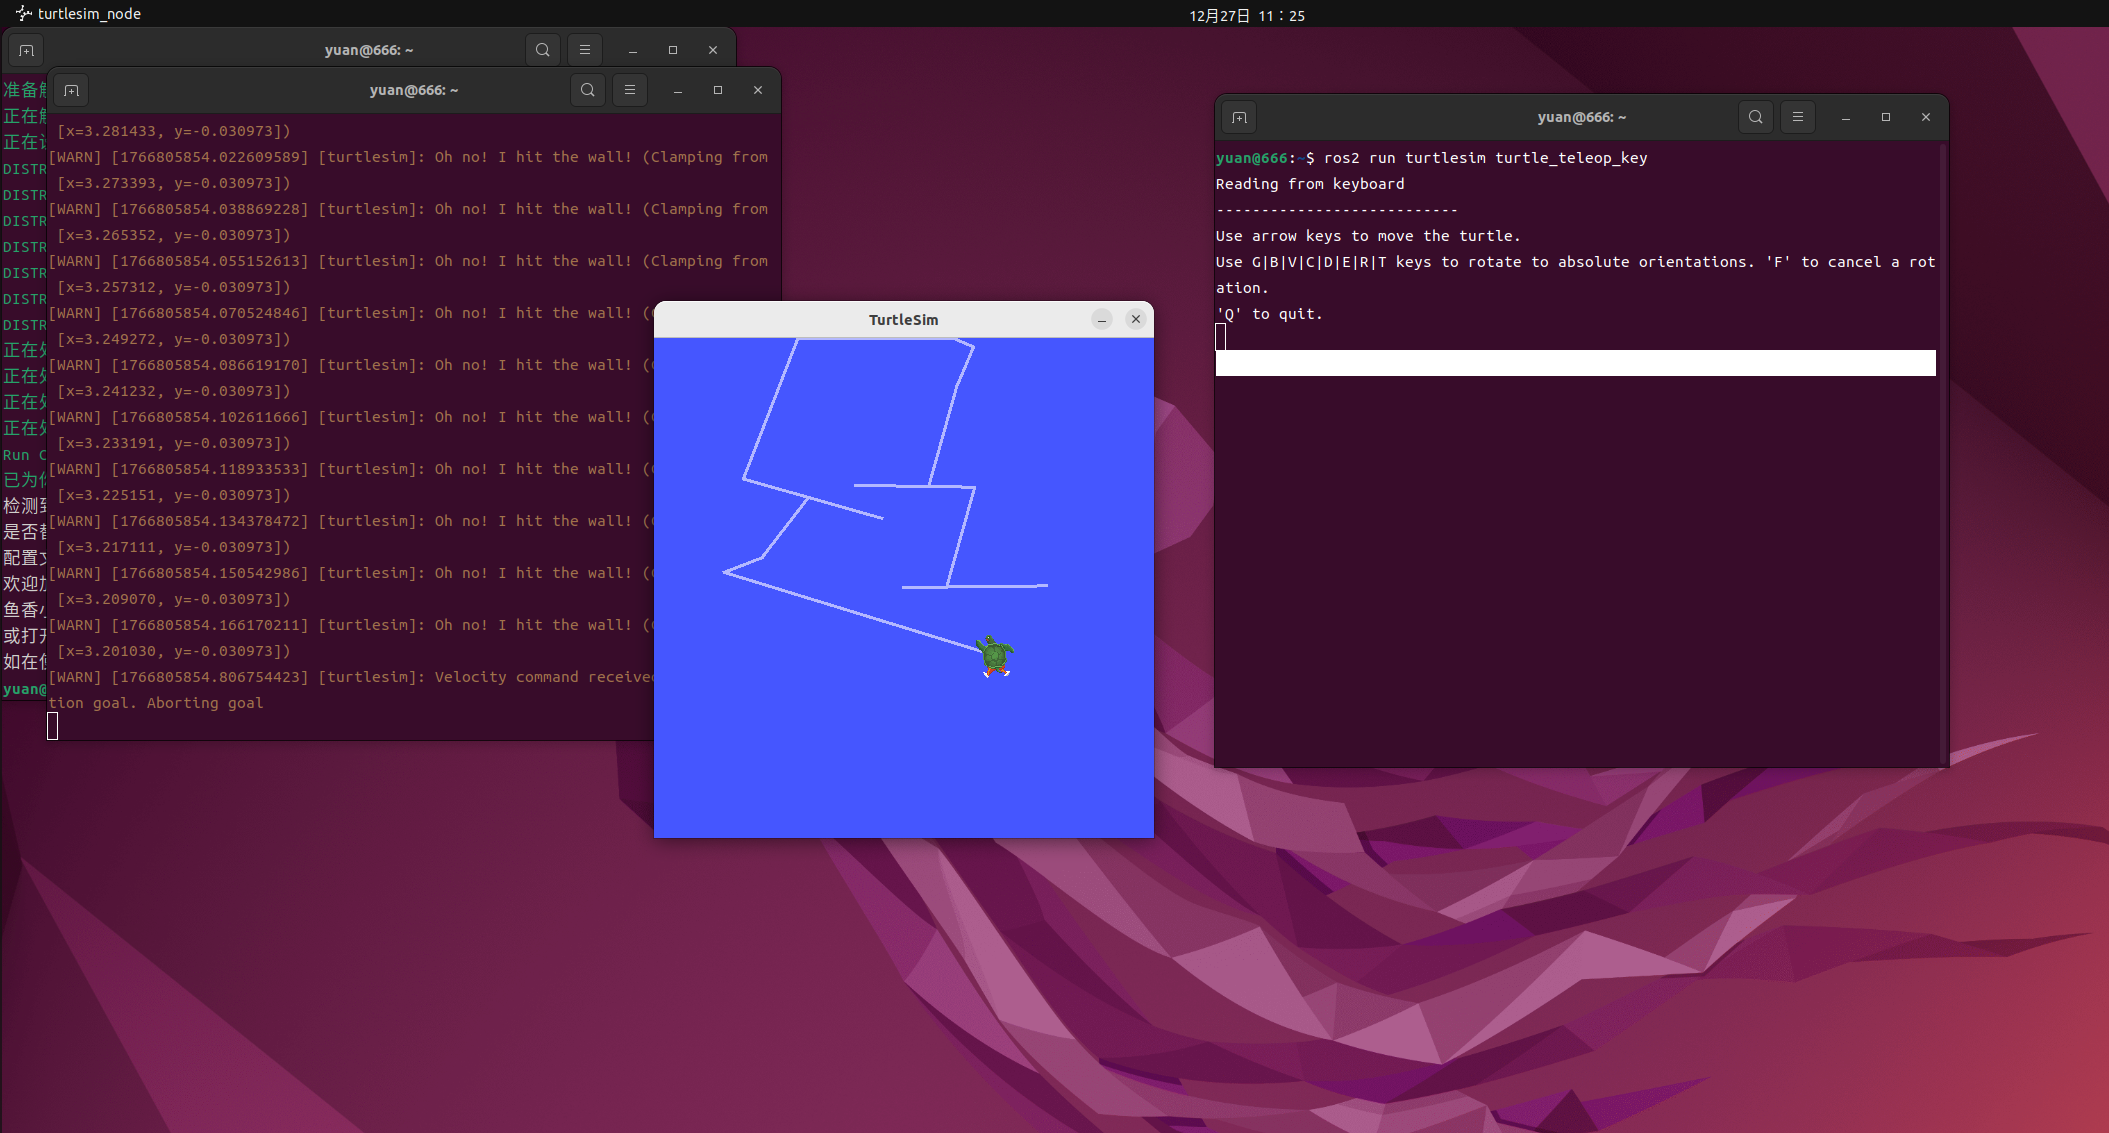Click new tab icon in back terminal
Viewport: 2109px width, 1133px height.
tap(26, 50)
